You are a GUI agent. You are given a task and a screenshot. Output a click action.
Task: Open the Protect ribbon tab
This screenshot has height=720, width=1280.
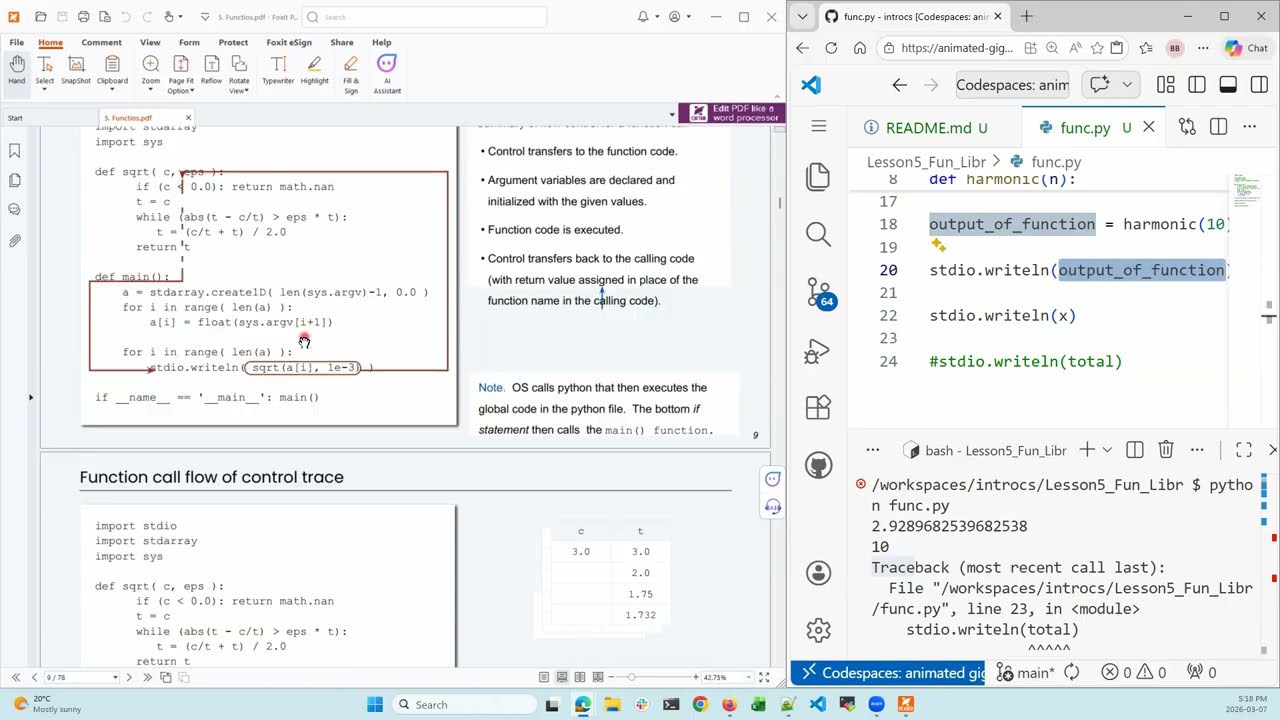click(233, 42)
